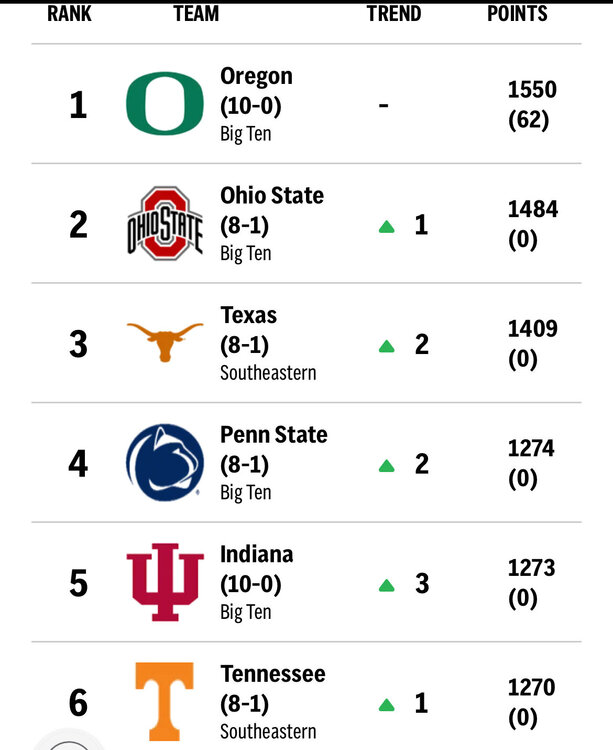Viewport: 613px width, 750px height.
Task: Open the Ohio State team name link
Action: coord(272,195)
